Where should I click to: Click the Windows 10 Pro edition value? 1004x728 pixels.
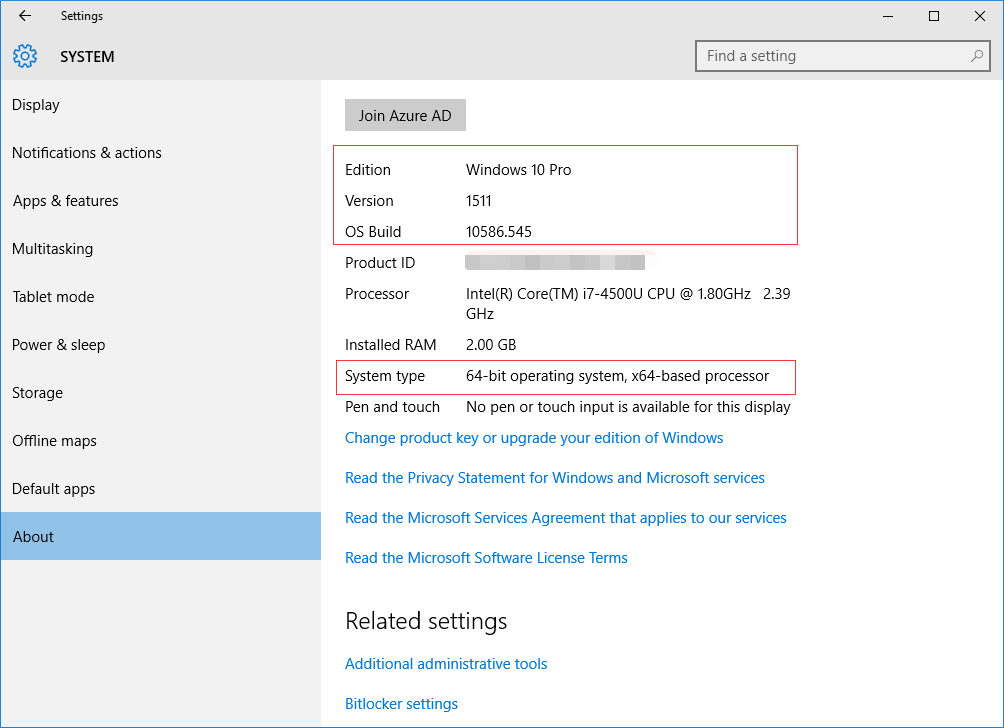click(519, 170)
